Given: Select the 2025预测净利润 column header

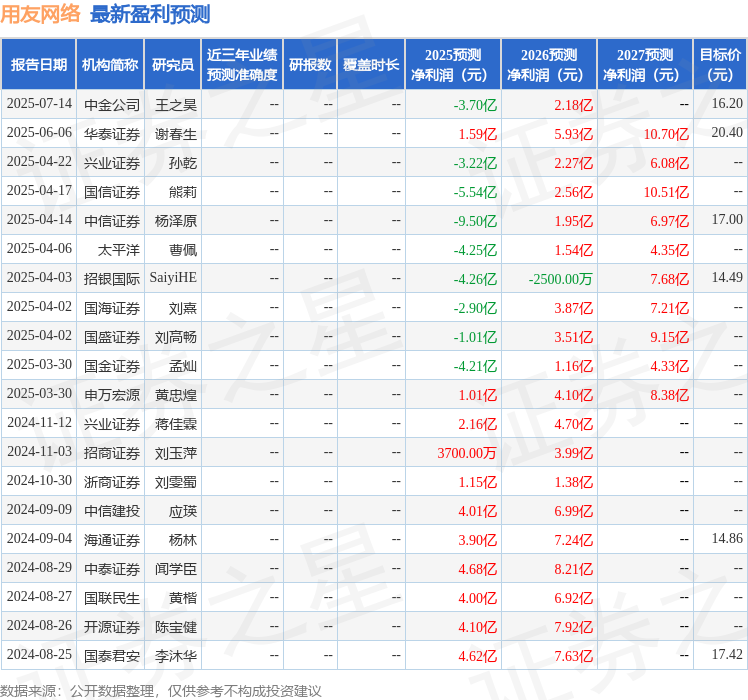Looking at the screenshot, I should tap(453, 65).
